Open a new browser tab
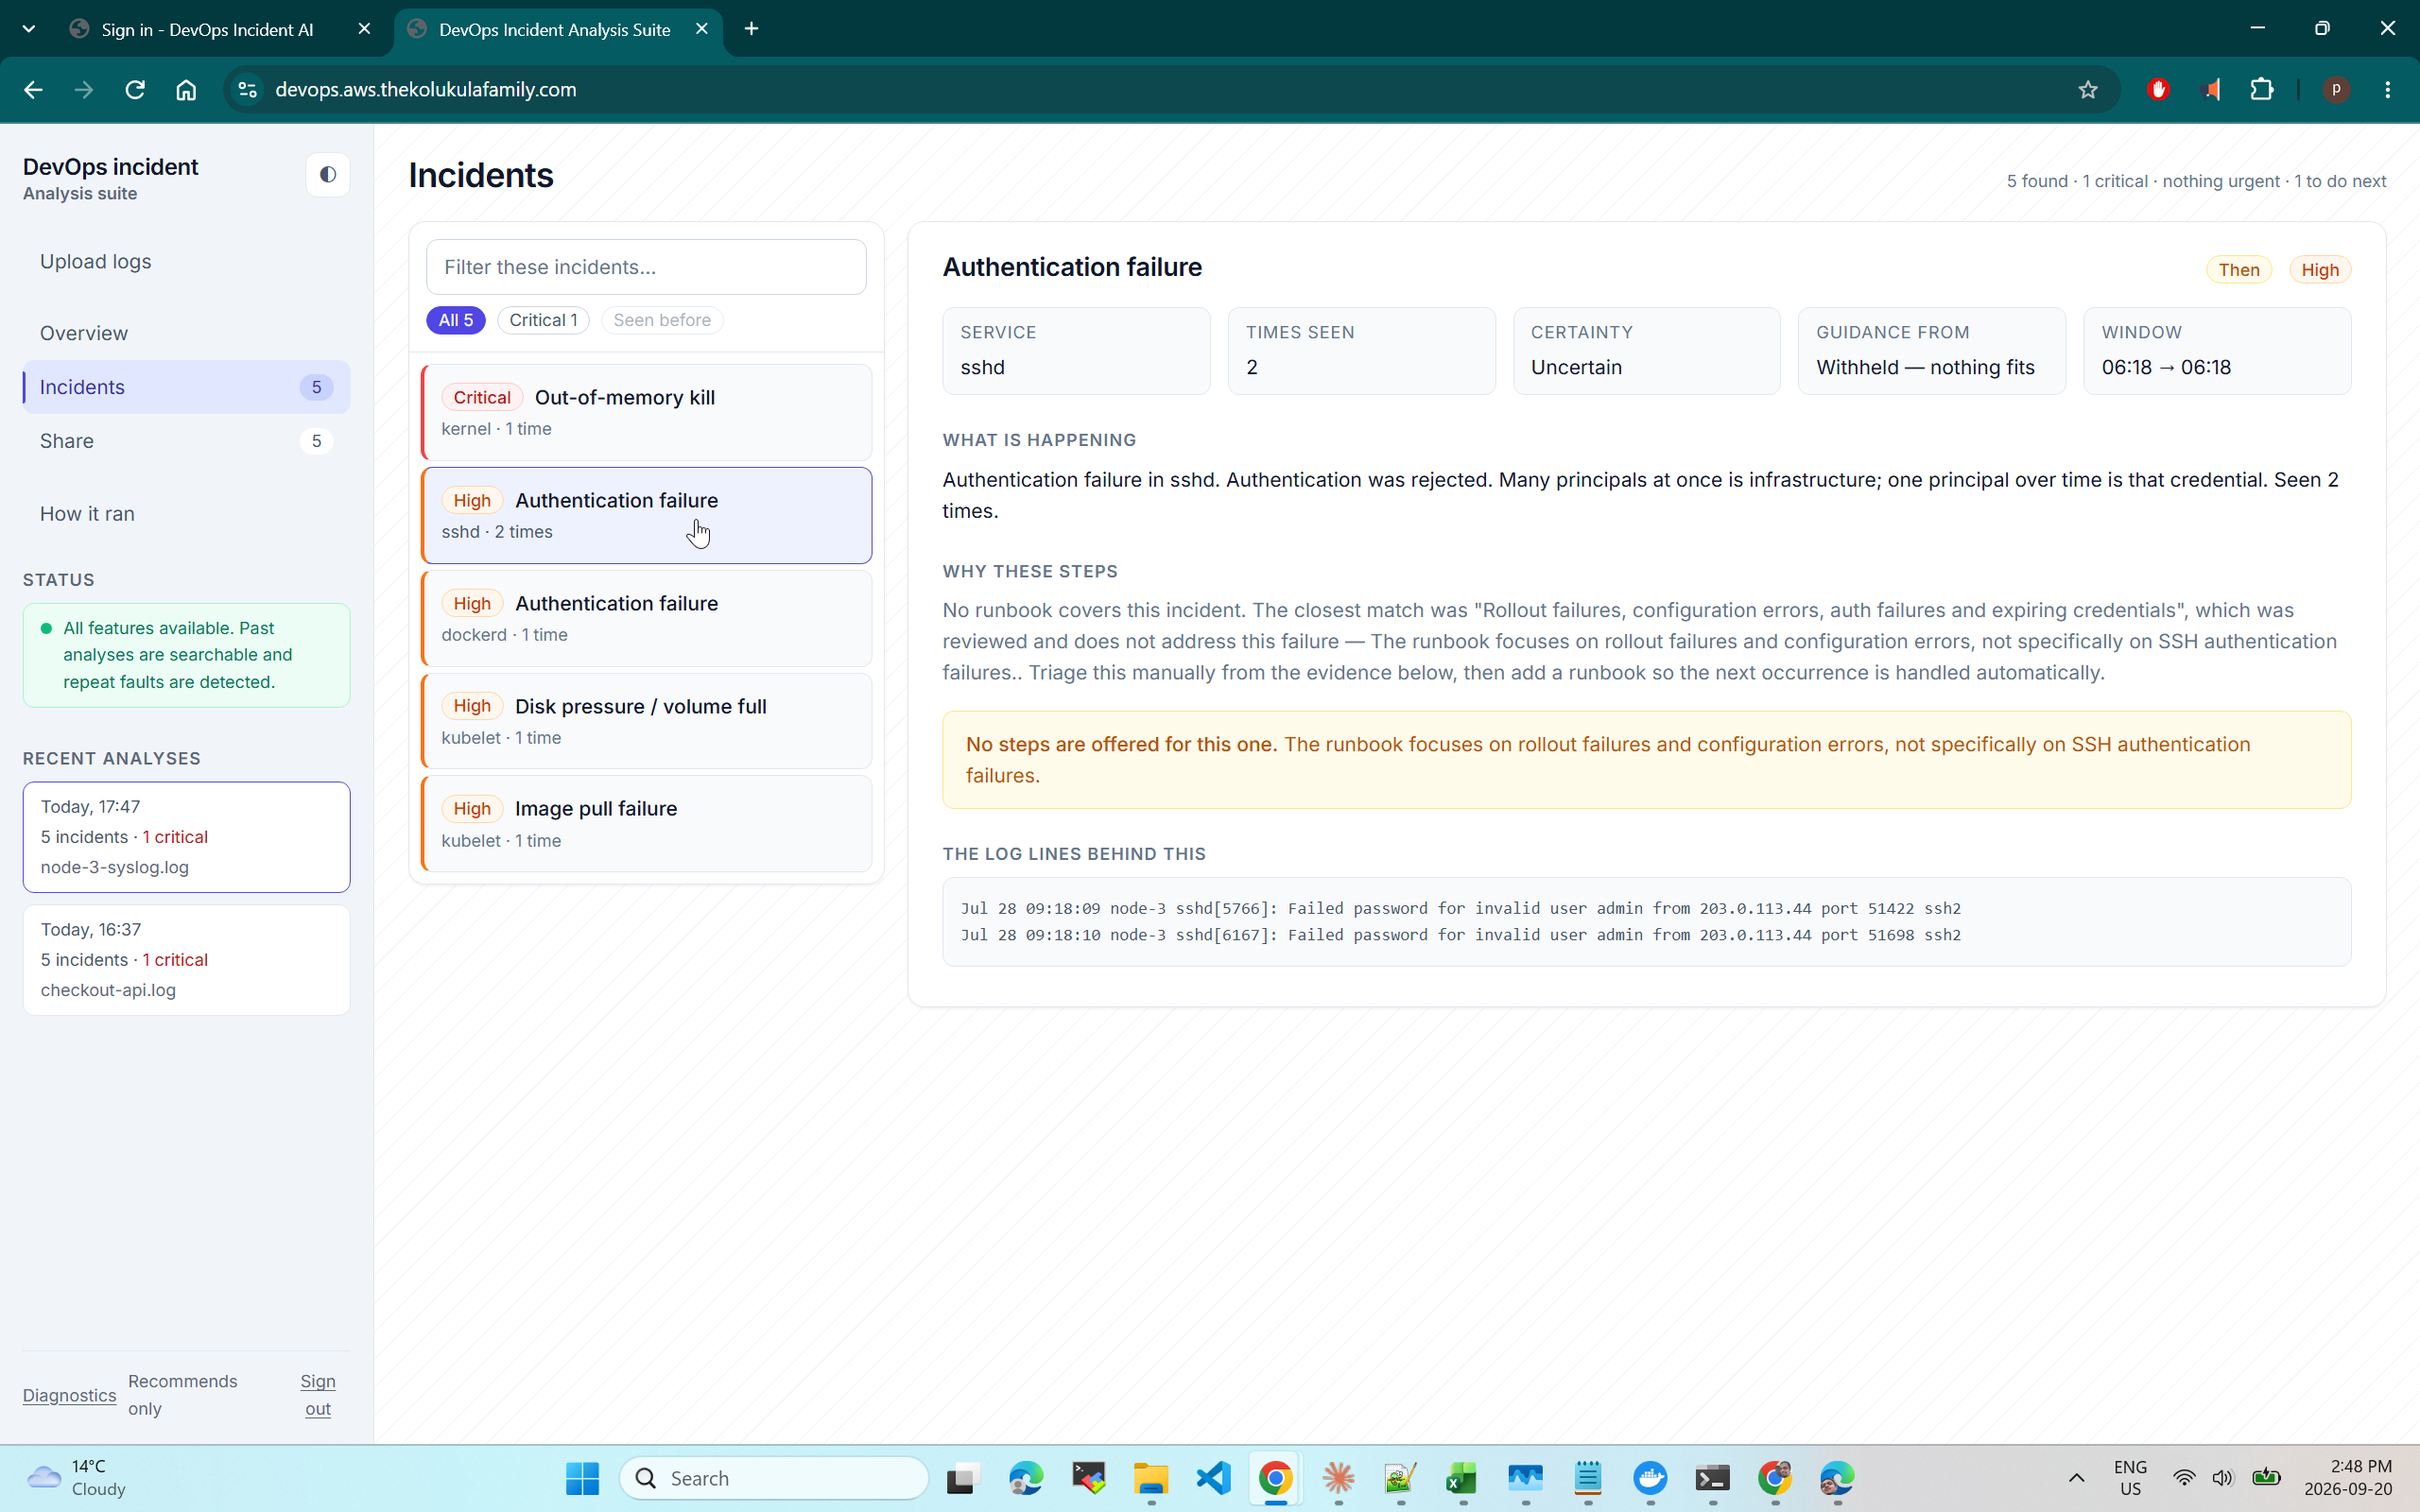The width and height of the screenshot is (2420, 1512). pos(752,29)
